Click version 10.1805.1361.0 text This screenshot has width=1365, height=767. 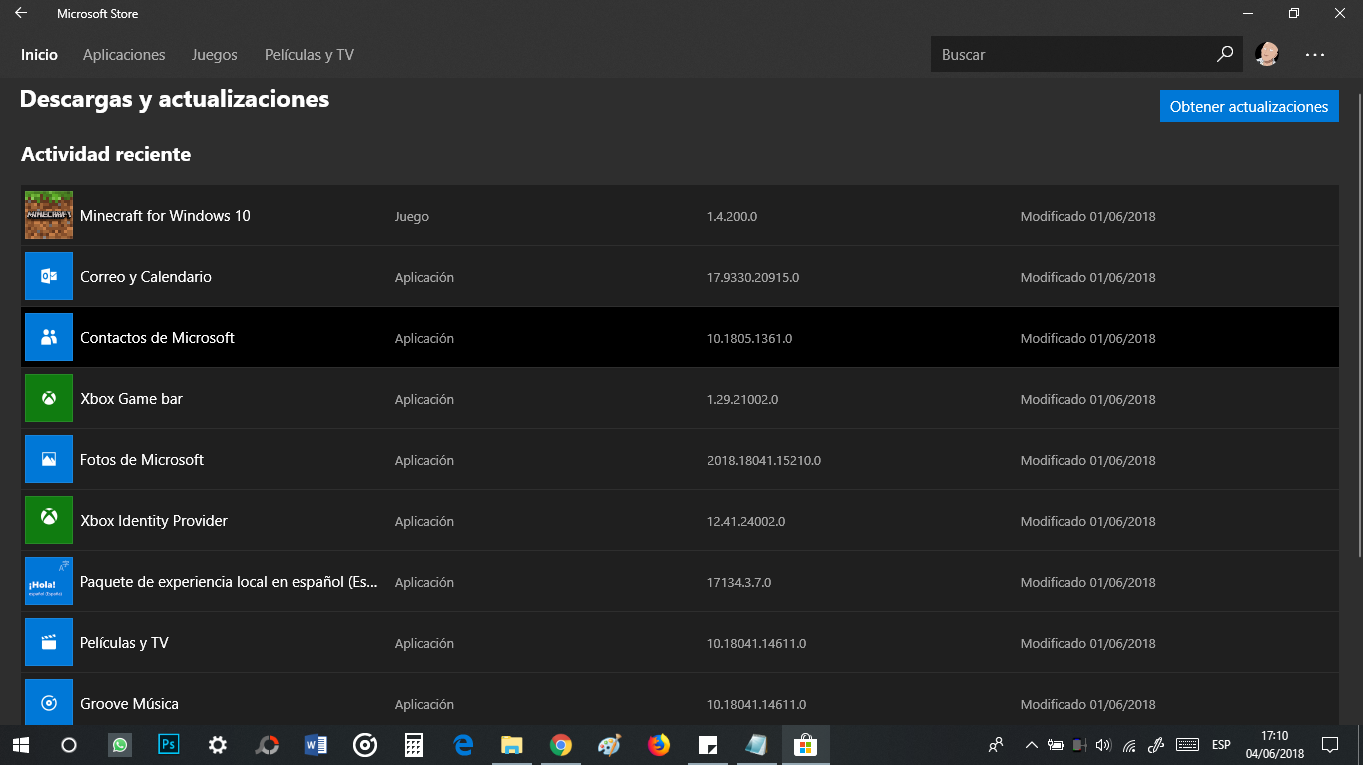point(749,338)
